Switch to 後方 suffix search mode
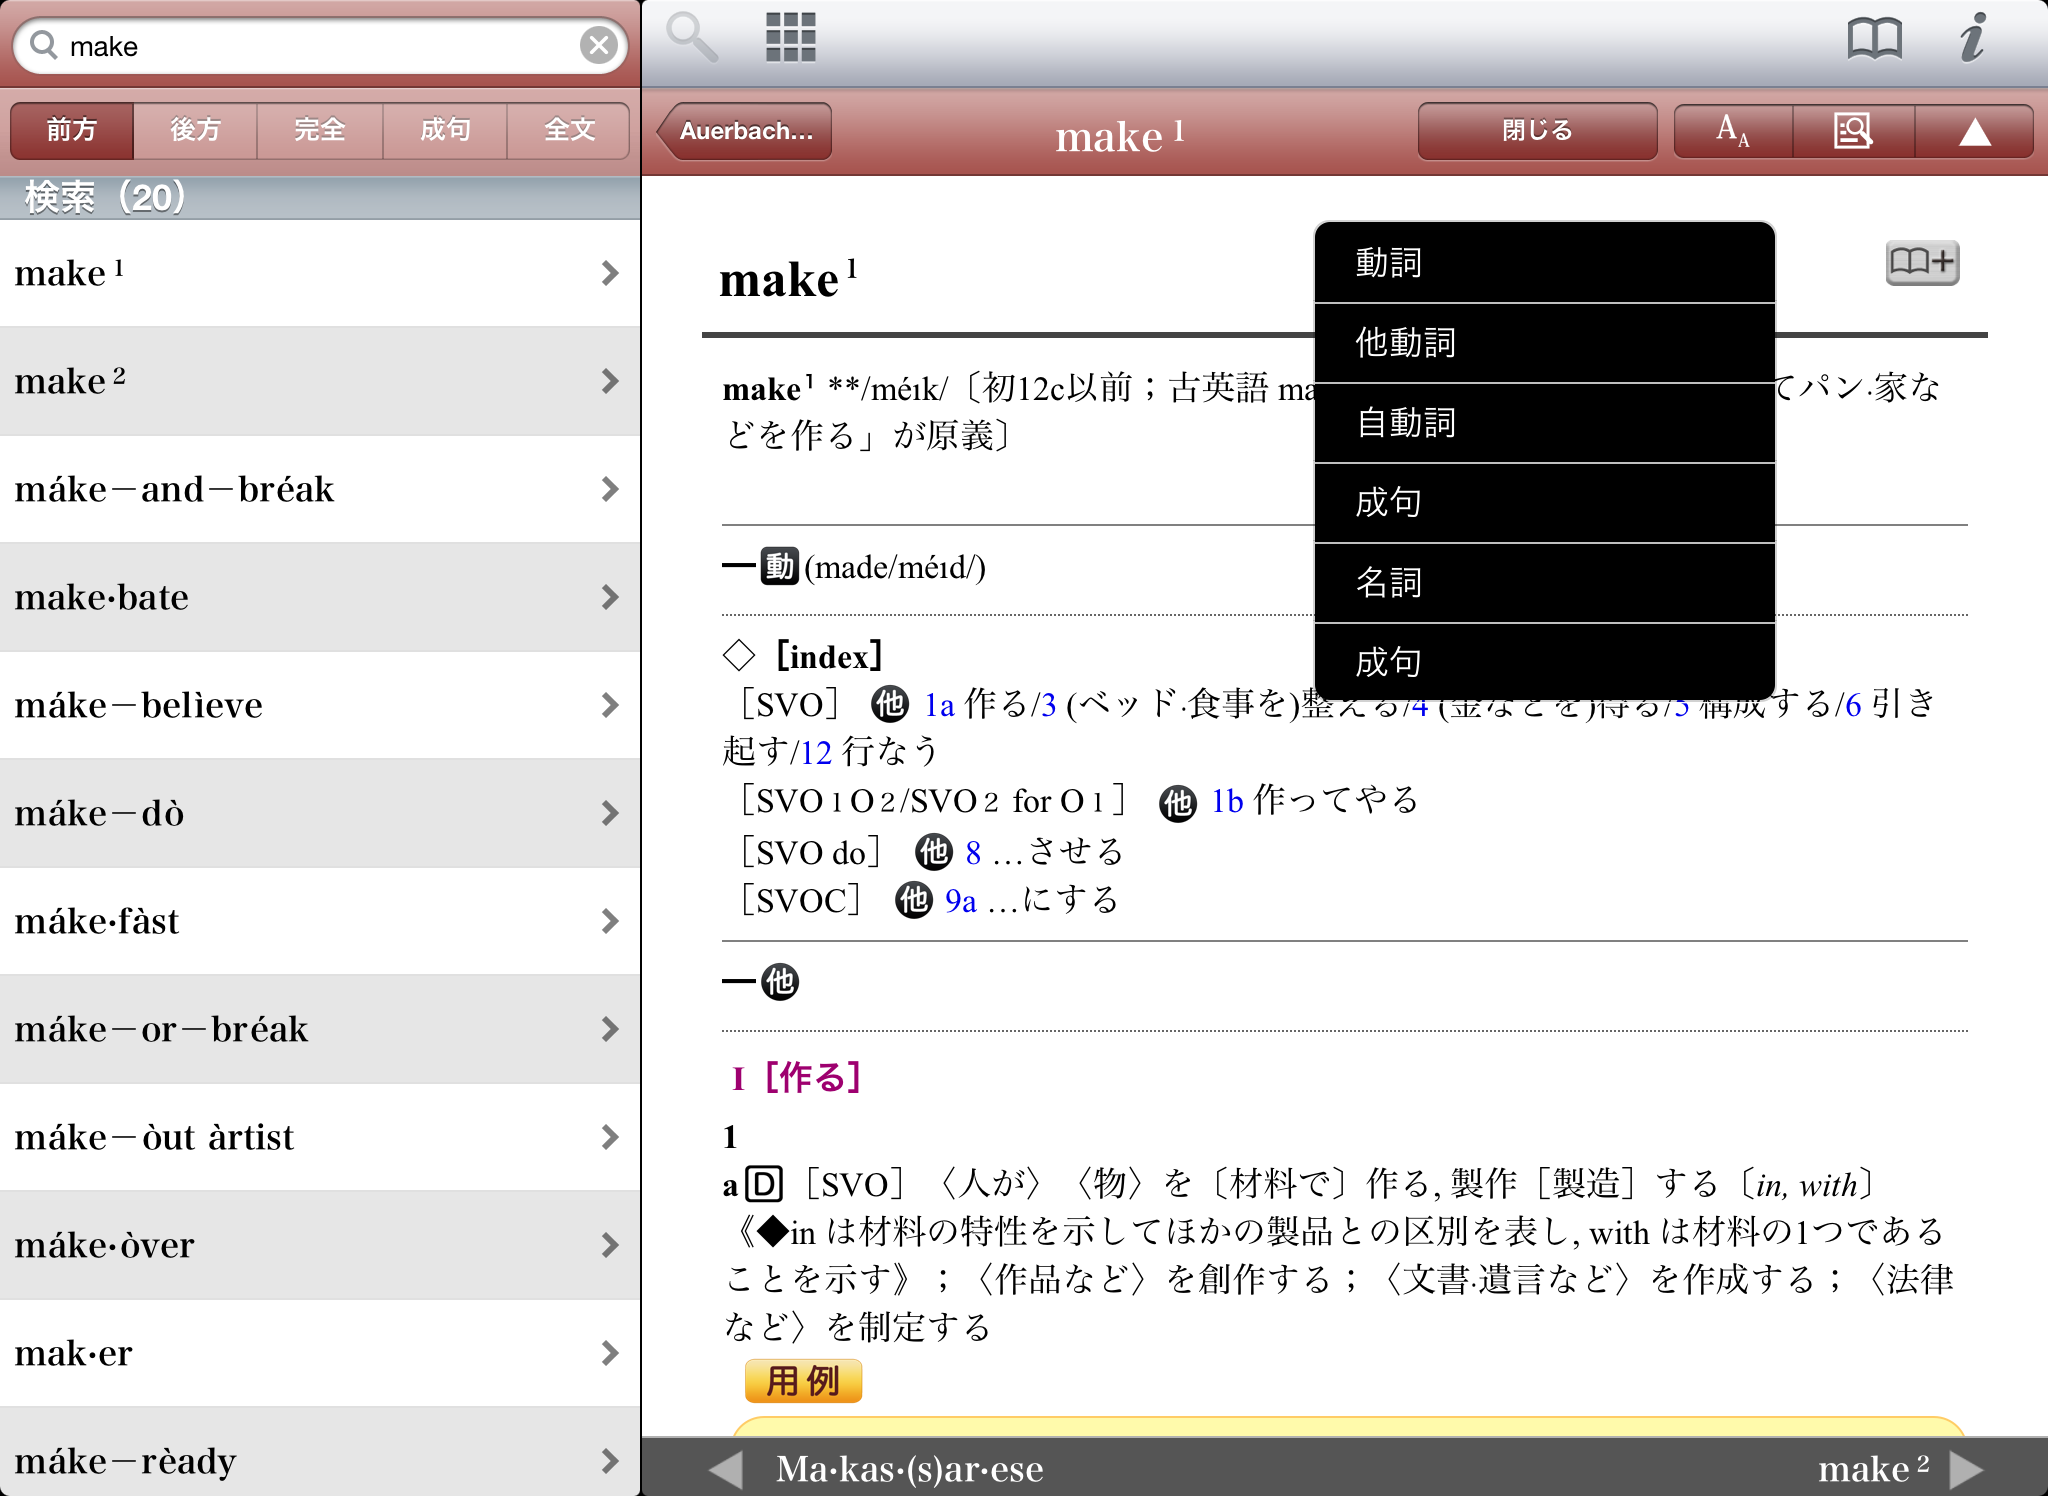Viewport: 2048px width, 1496px height. (x=195, y=130)
